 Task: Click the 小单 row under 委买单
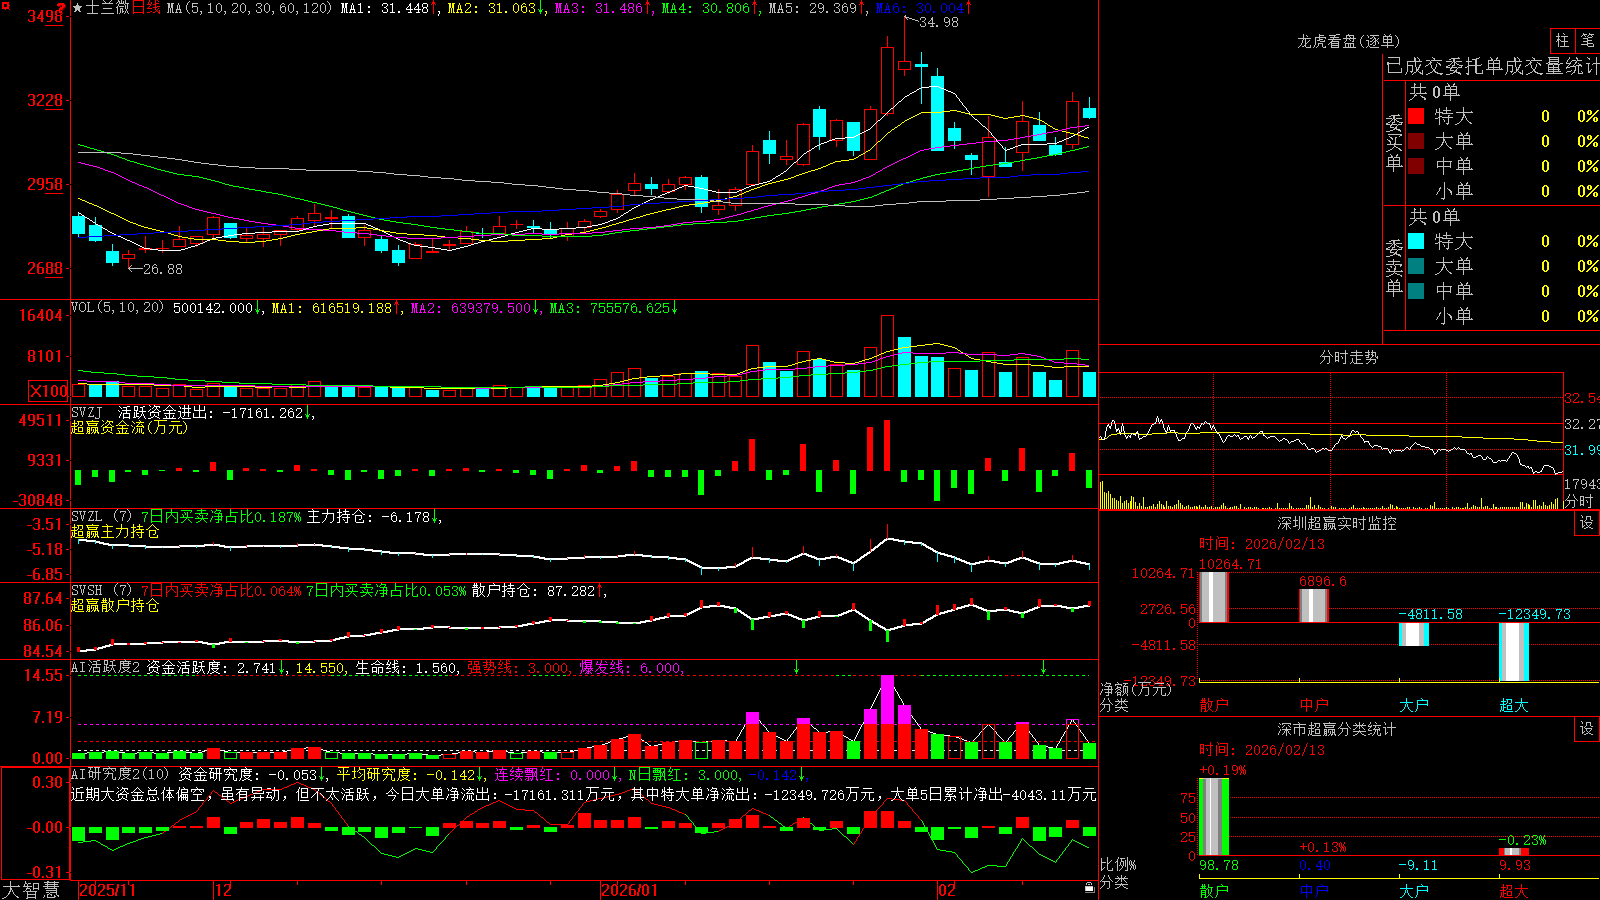1502,191
